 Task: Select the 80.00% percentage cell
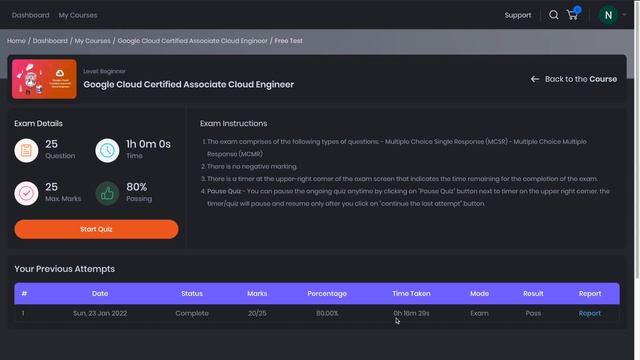(x=327, y=313)
